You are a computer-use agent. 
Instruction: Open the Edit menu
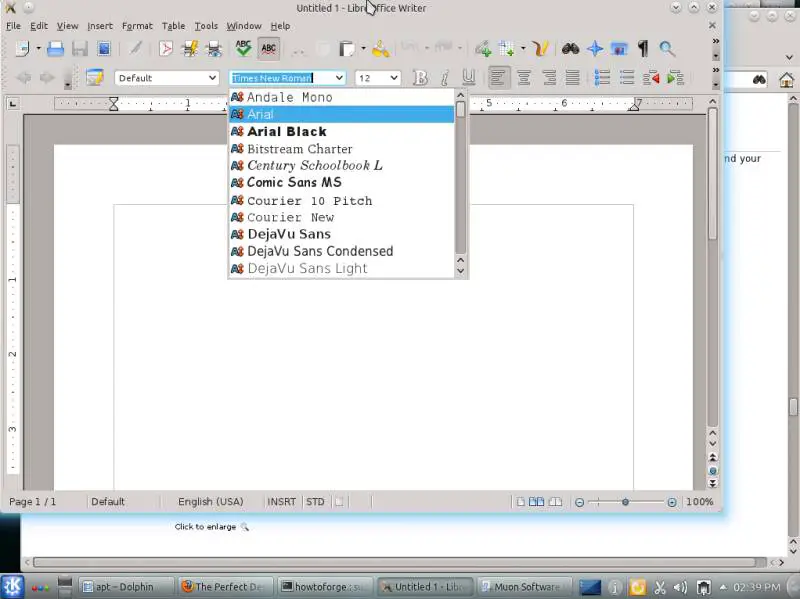(39, 26)
